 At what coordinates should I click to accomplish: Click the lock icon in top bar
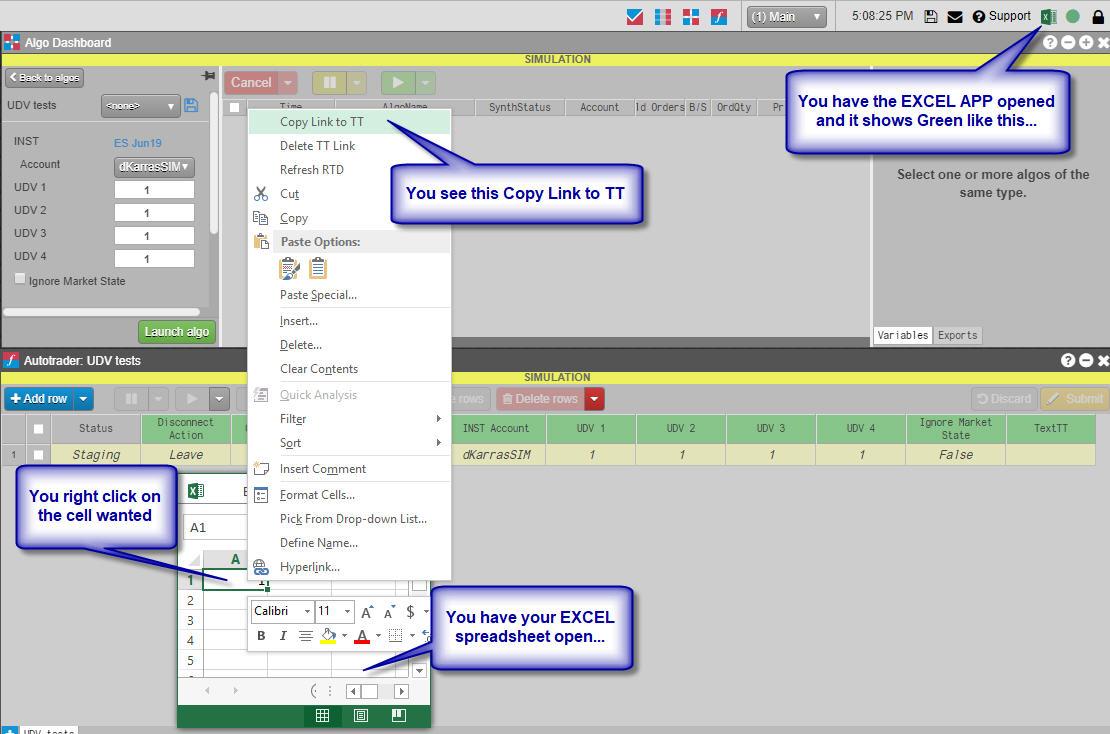1097,16
